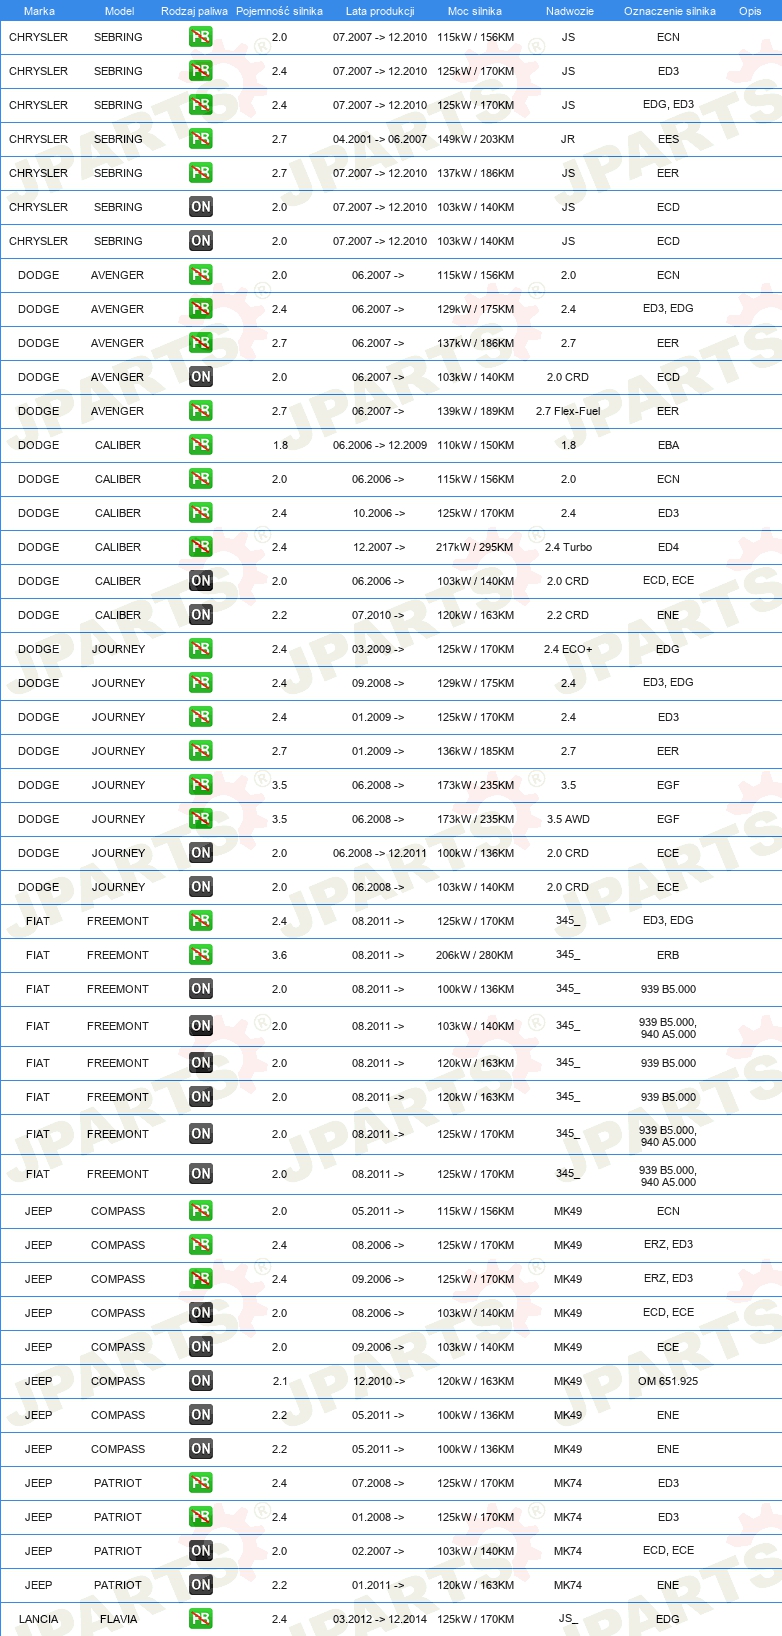Select diesel icon in Caliber 2.0 CRD row

pyautogui.click(x=201, y=581)
